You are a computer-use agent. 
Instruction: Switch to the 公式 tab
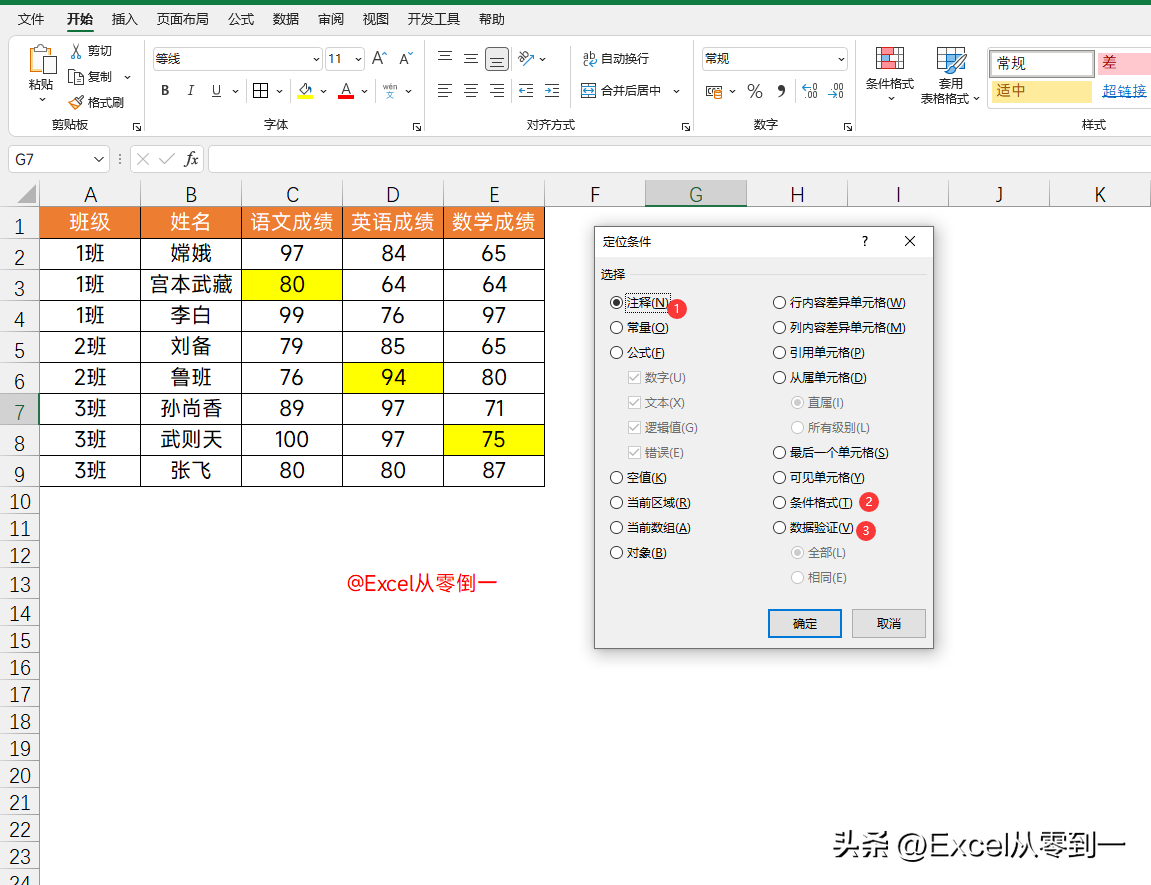click(241, 19)
